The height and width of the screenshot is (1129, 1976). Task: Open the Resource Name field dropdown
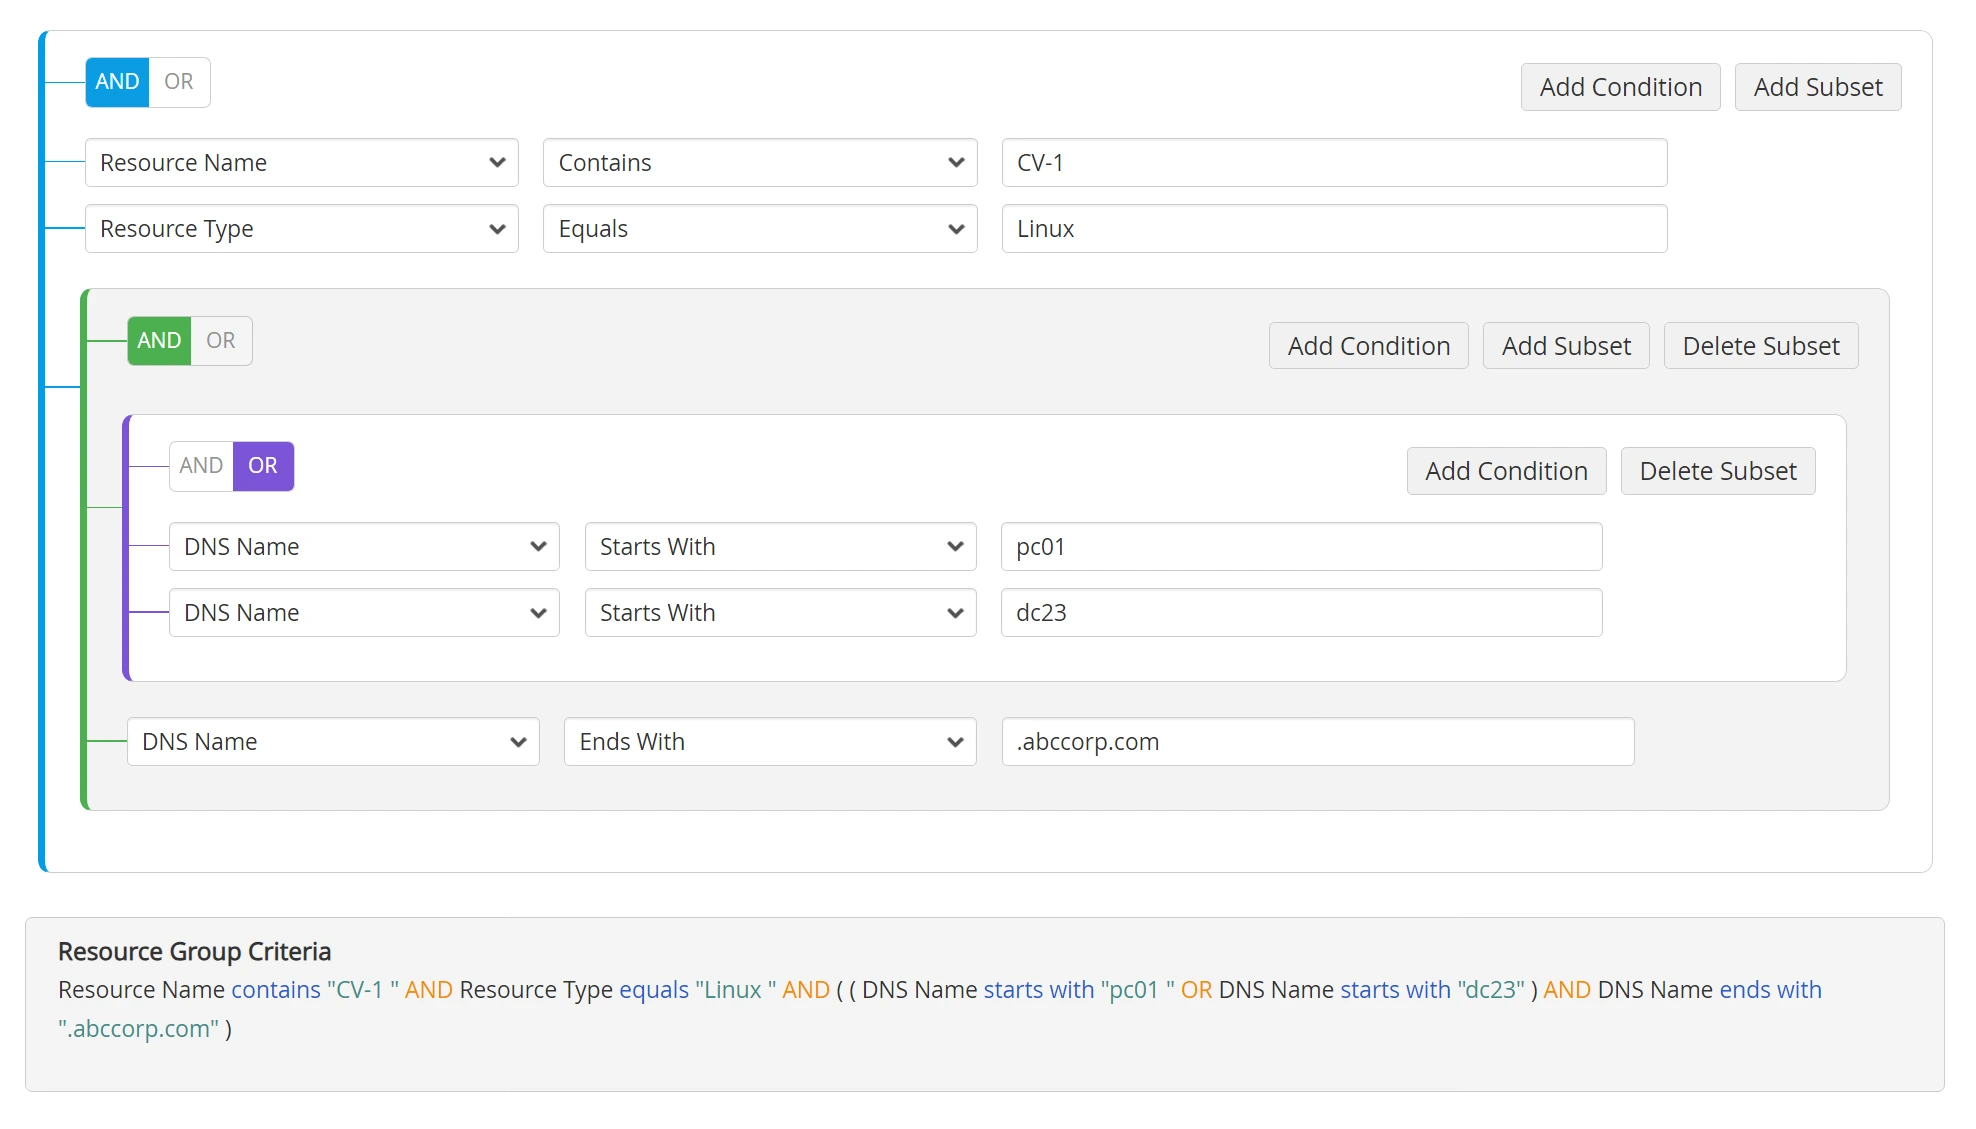tap(301, 163)
